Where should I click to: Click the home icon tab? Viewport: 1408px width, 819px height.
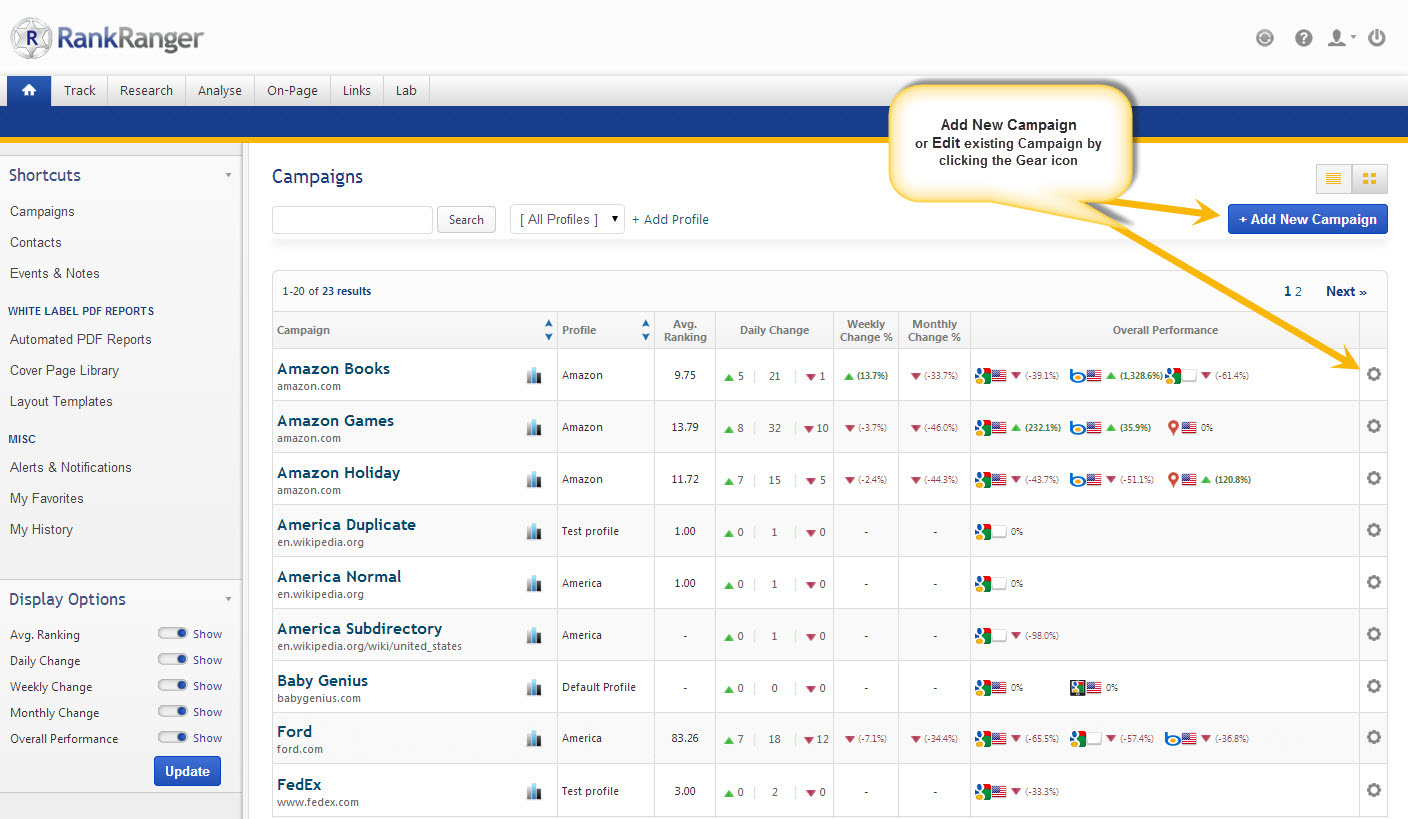point(29,90)
